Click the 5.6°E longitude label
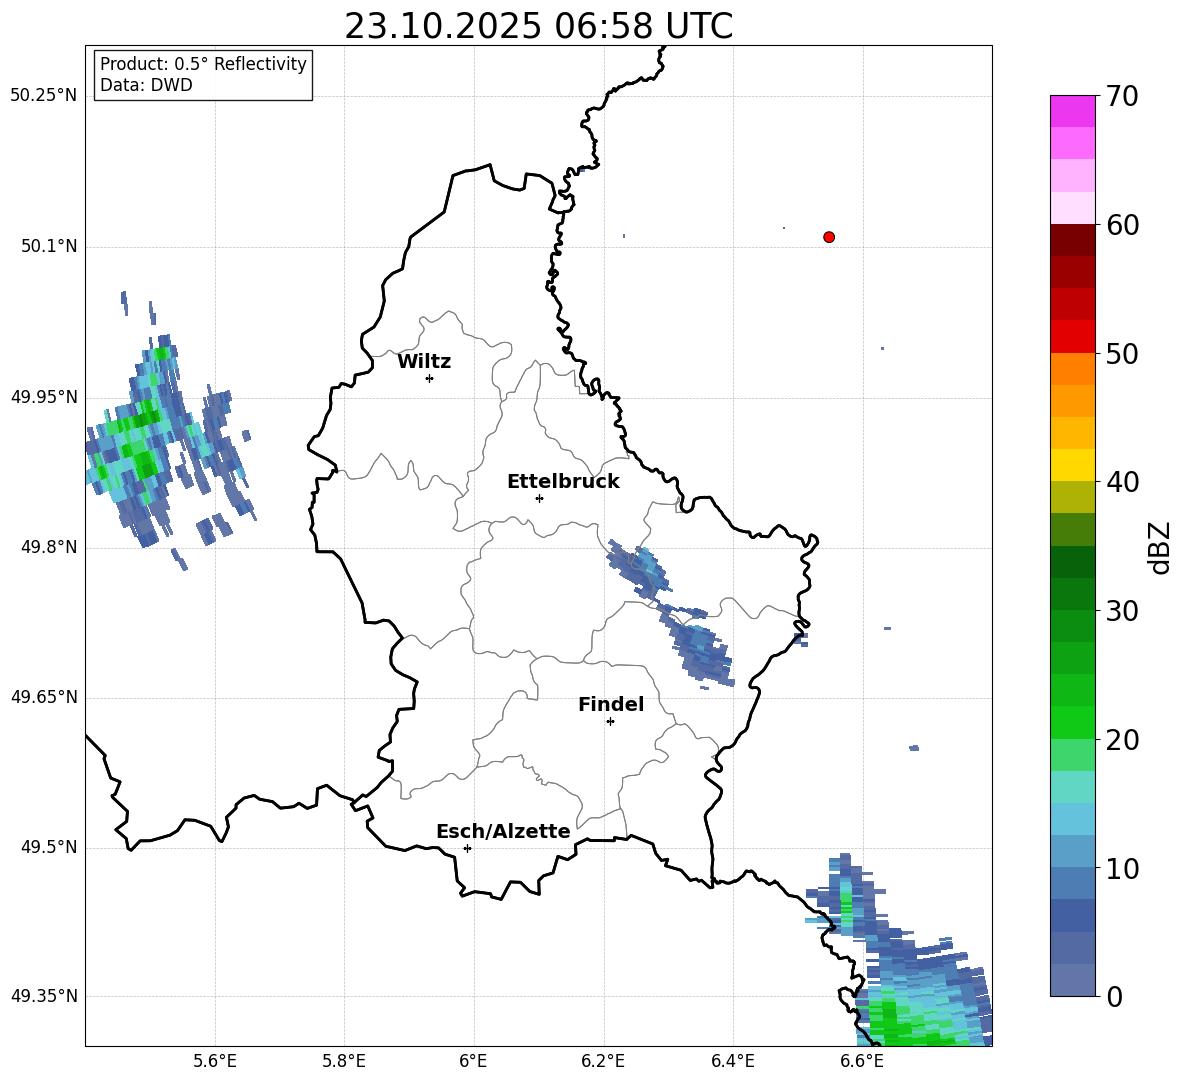Screen dimensions: 1184x1081 tap(215, 1061)
